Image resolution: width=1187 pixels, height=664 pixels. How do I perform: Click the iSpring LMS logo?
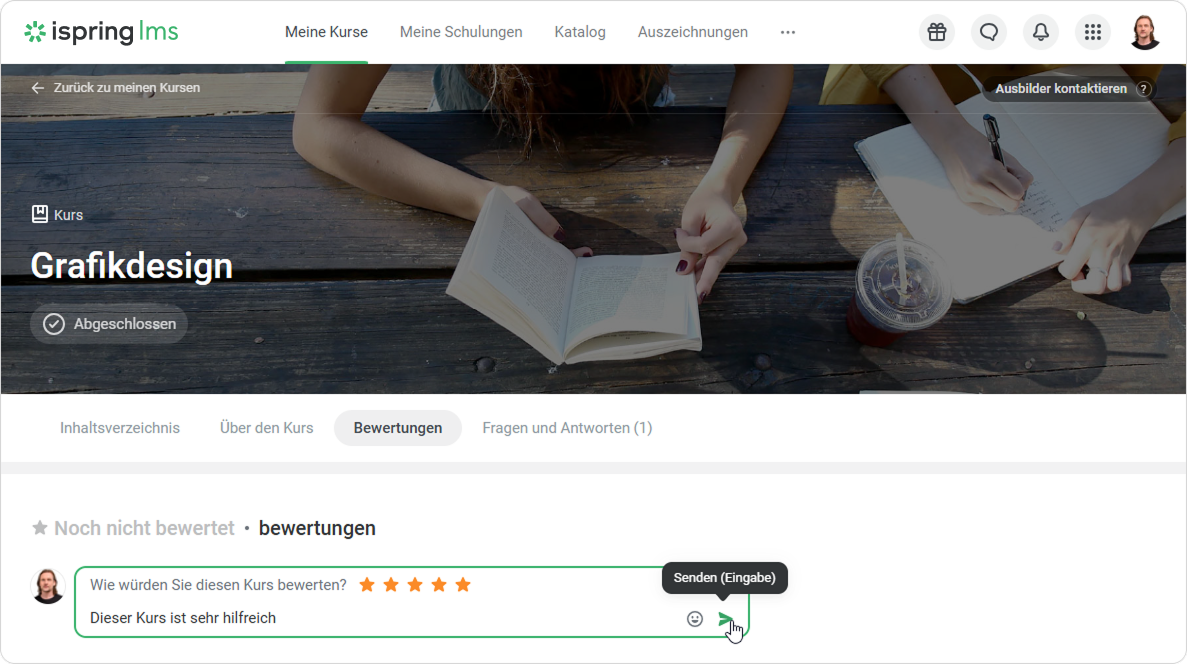tap(101, 32)
